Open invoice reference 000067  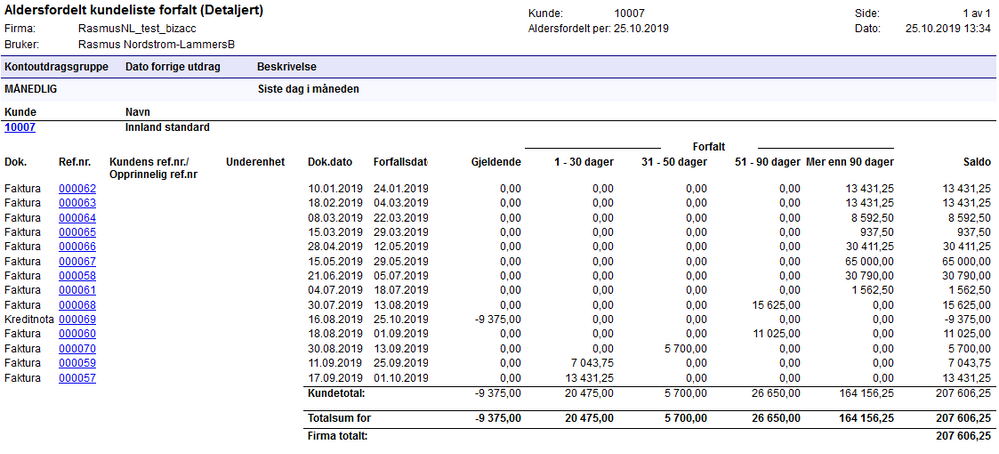click(77, 261)
